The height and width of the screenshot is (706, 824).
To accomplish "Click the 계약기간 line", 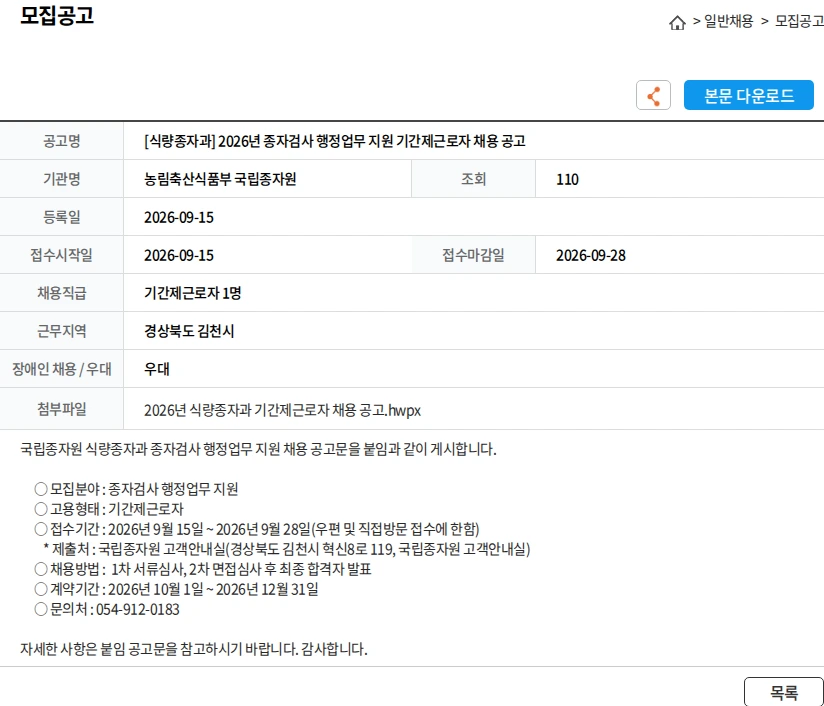I will 177,589.
